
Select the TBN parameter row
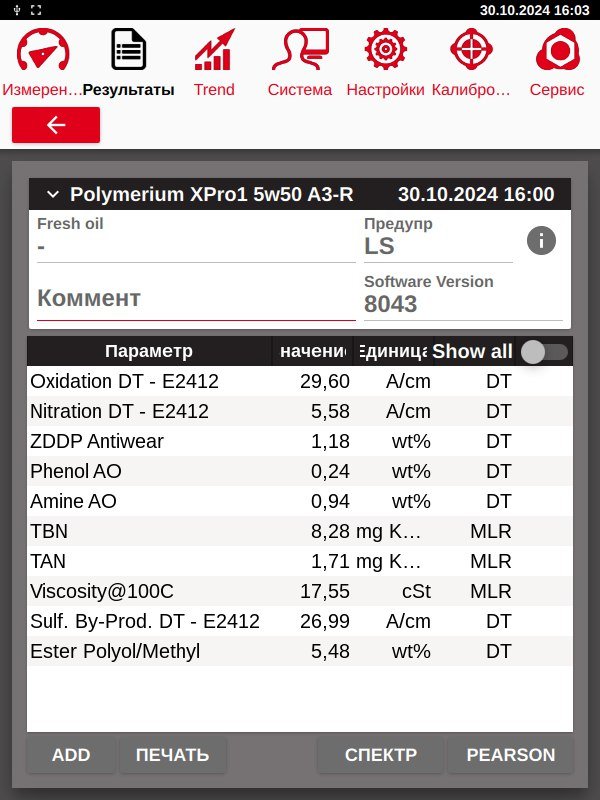tap(300, 531)
